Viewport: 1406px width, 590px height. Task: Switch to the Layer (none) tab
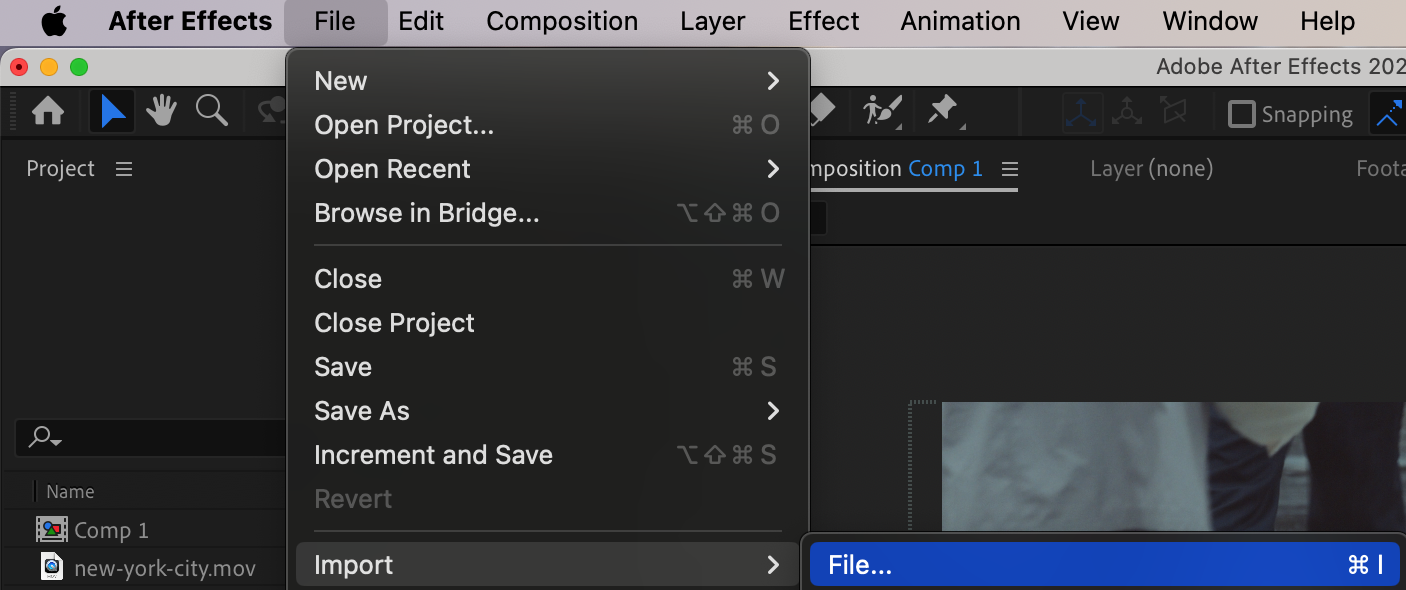point(1151,169)
